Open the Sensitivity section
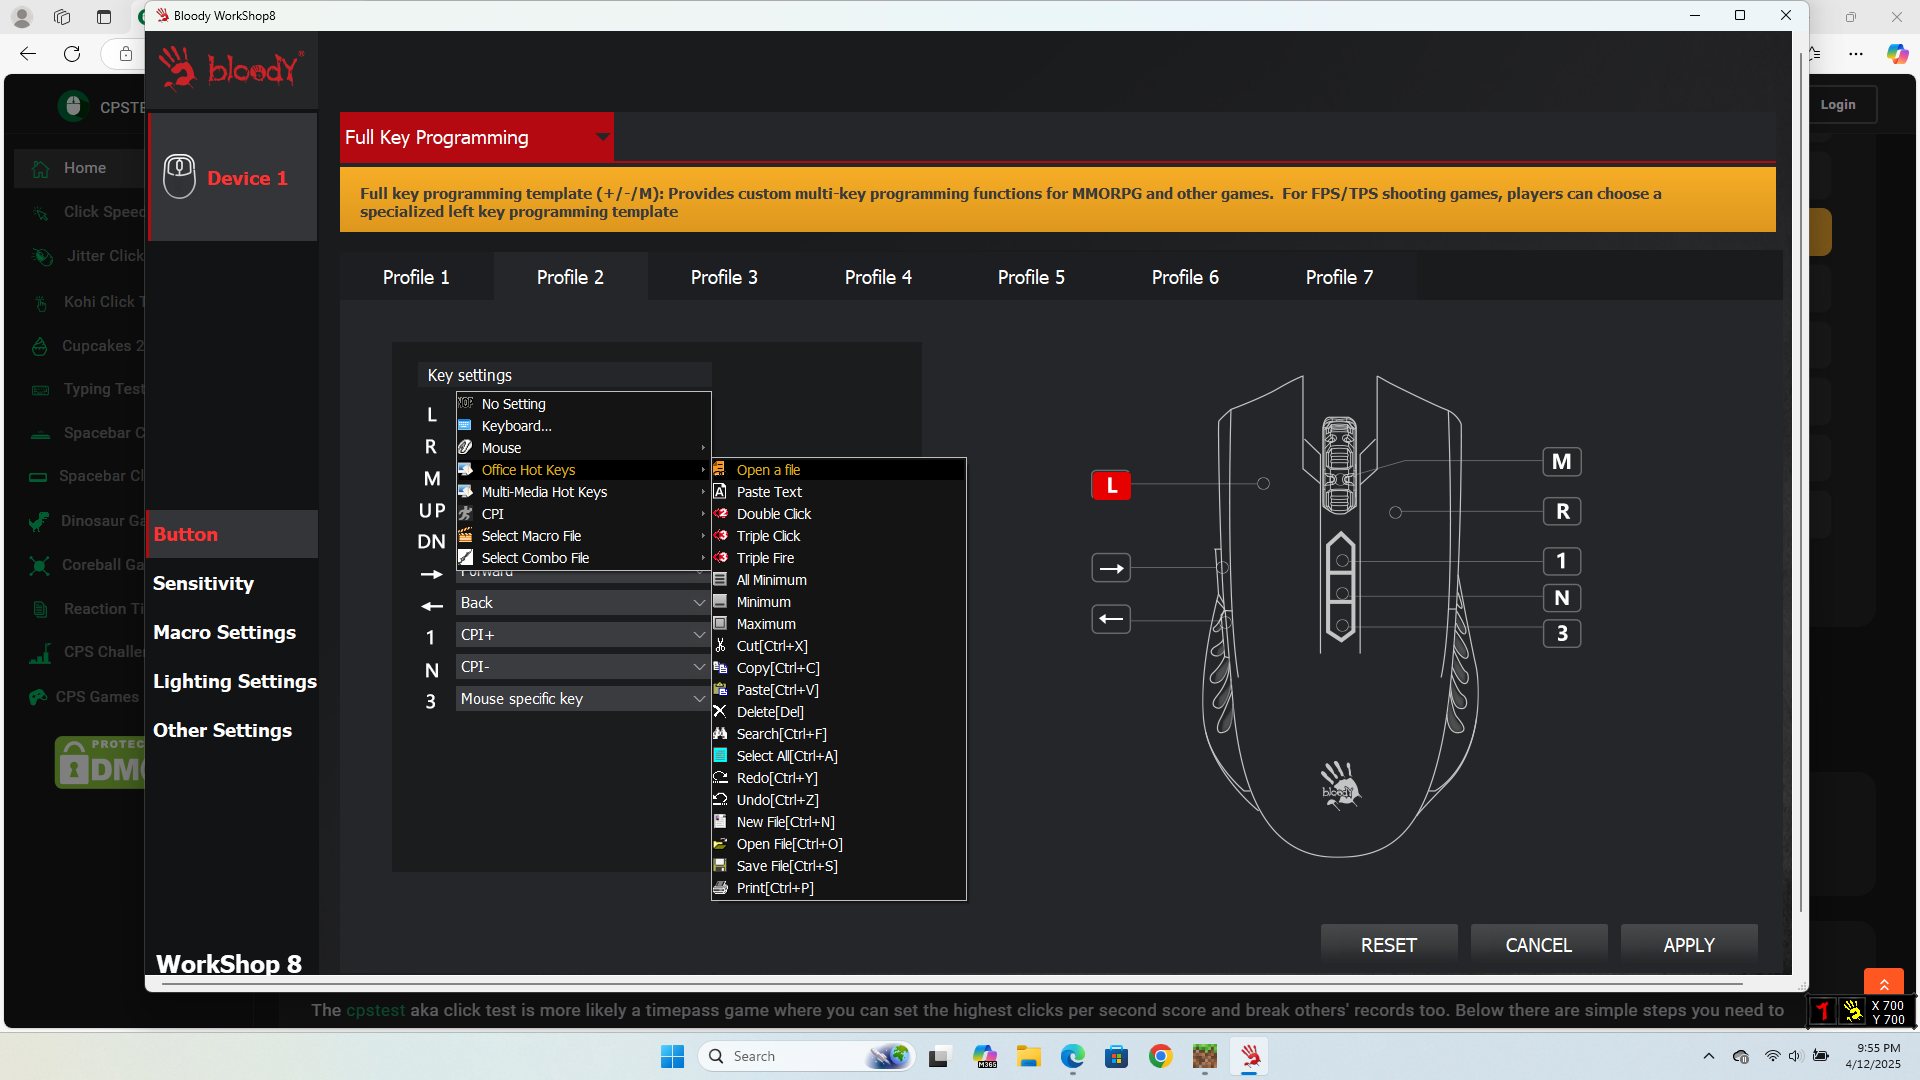Image resolution: width=1920 pixels, height=1080 pixels. pyautogui.click(x=203, y=583)
